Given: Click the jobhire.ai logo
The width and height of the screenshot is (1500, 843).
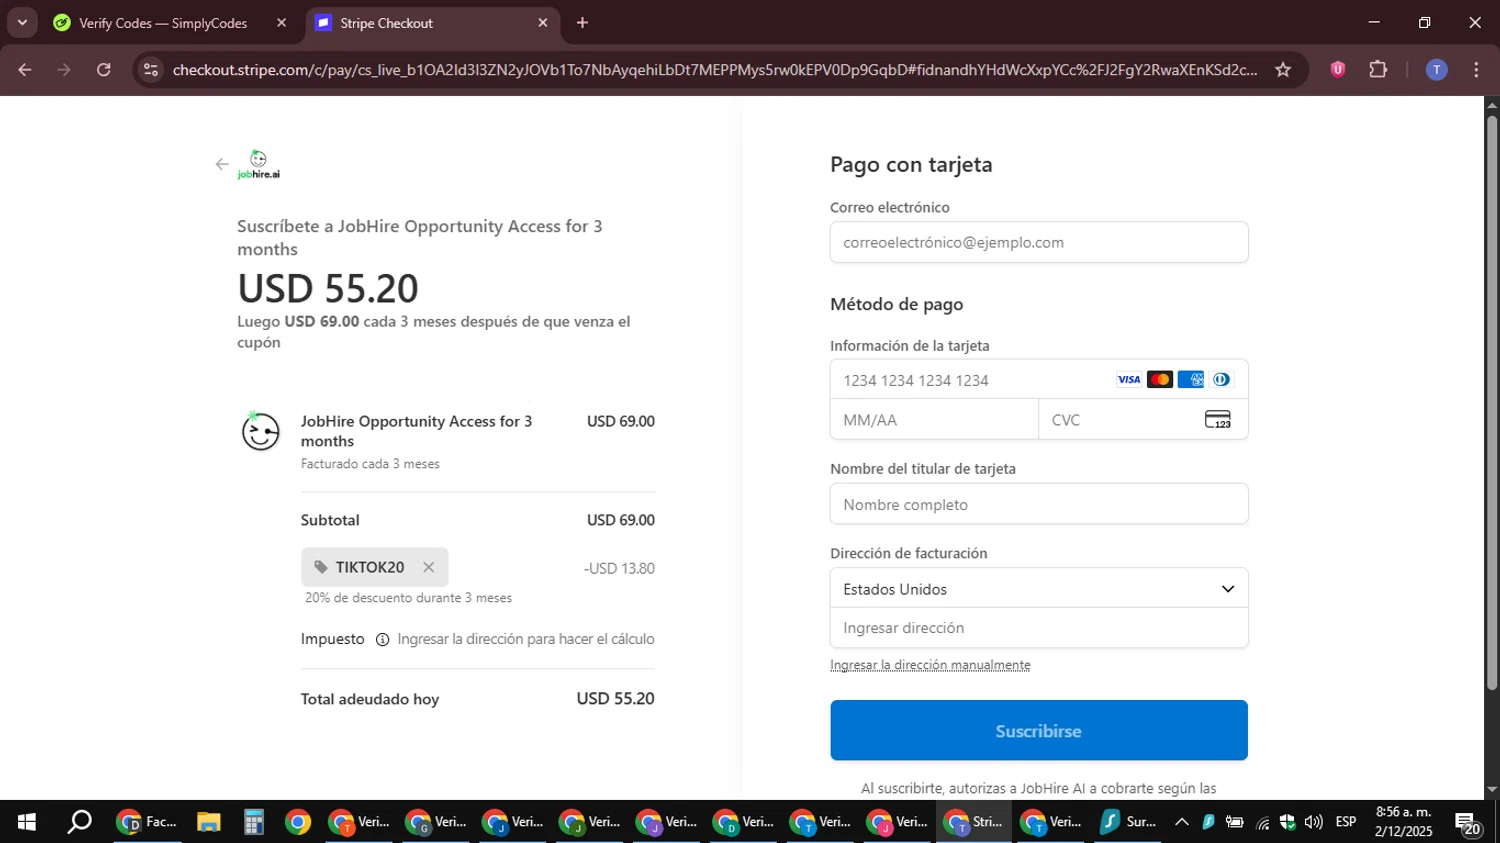Looking at the screenshot, I should [x=259, y=165].
